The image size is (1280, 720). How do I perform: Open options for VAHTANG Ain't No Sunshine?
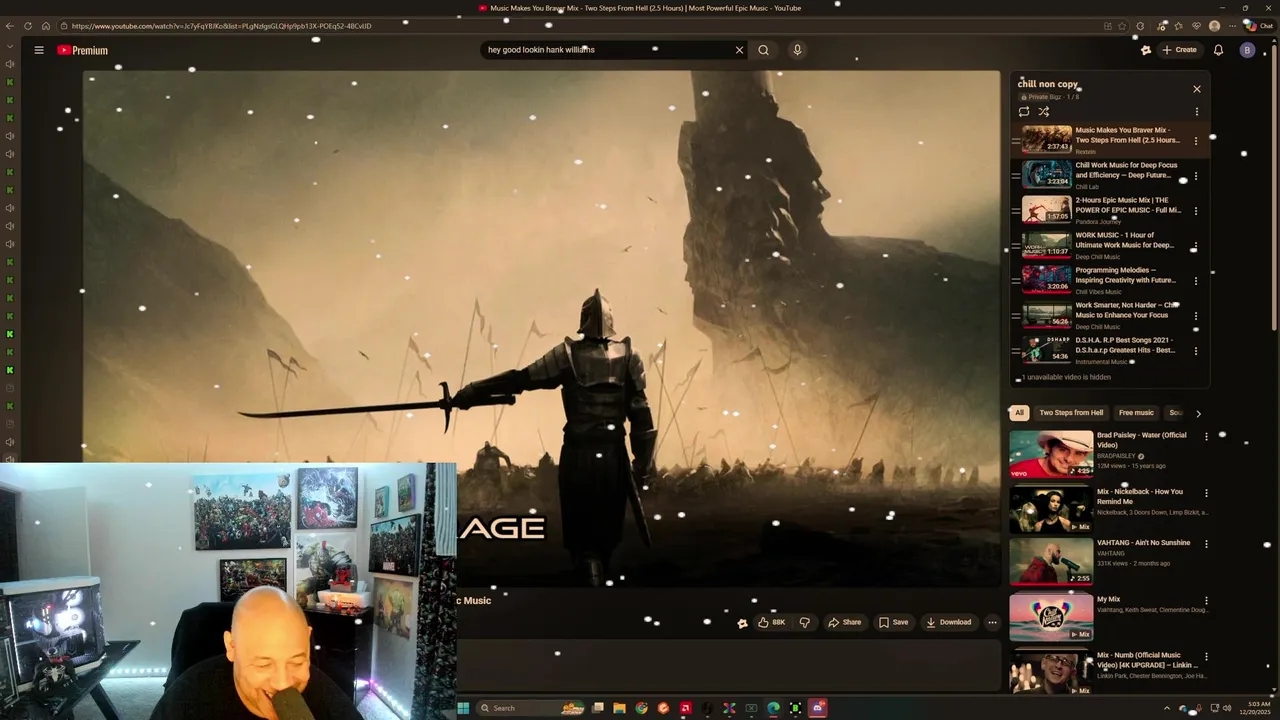tap(1206, 544)
